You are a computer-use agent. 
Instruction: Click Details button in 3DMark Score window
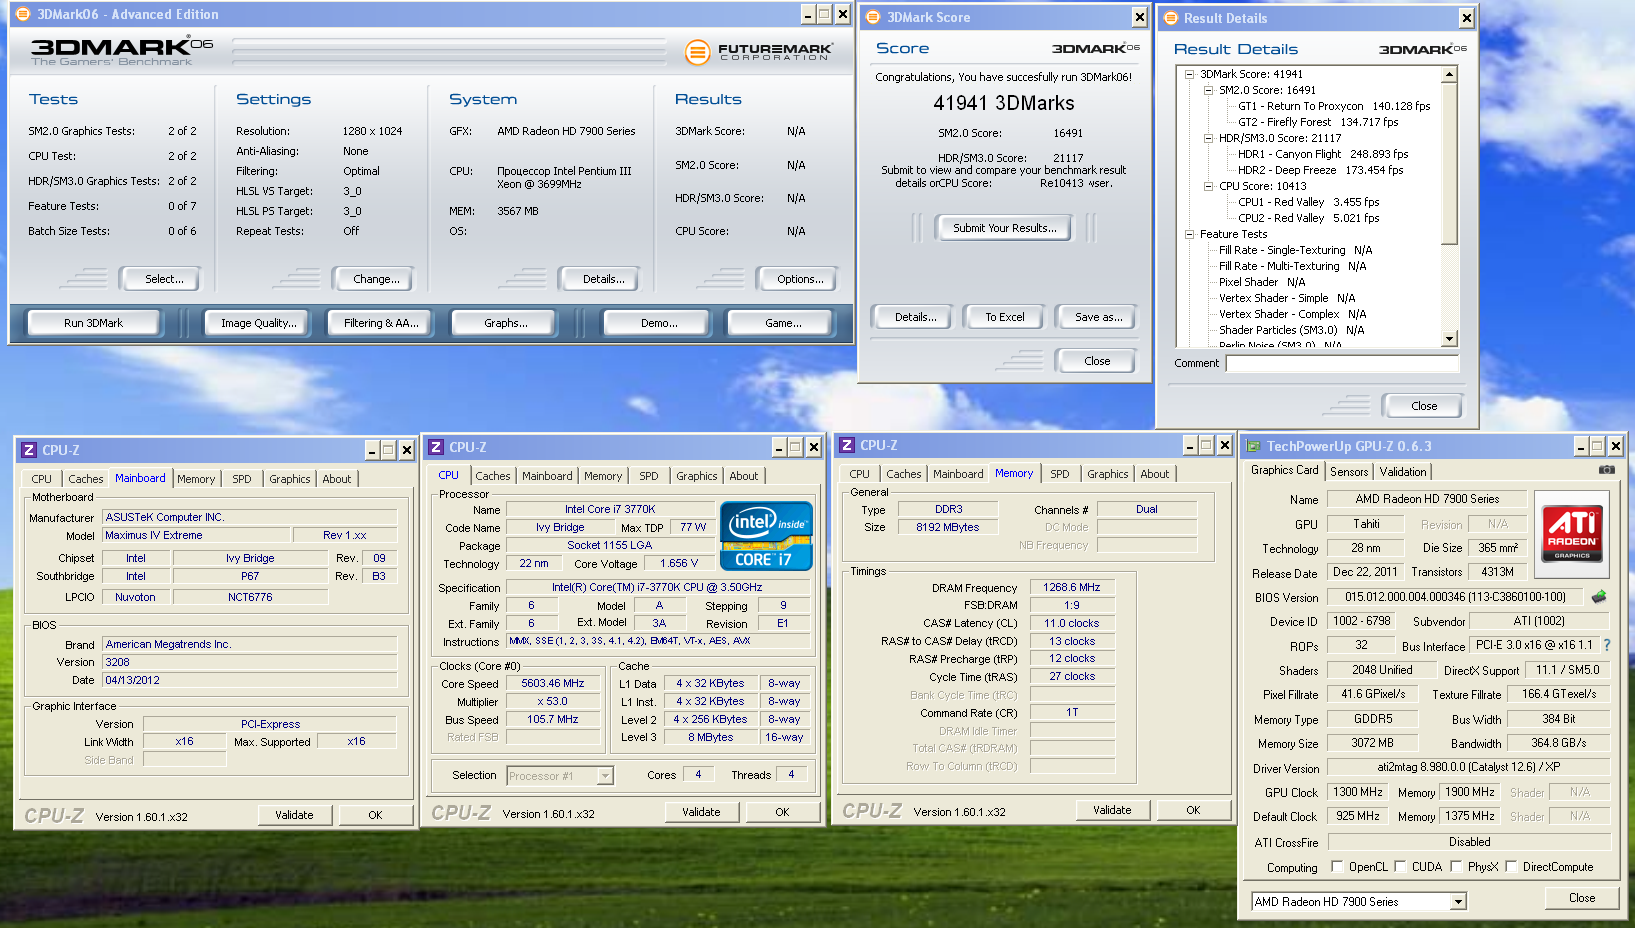coord(915,317)
